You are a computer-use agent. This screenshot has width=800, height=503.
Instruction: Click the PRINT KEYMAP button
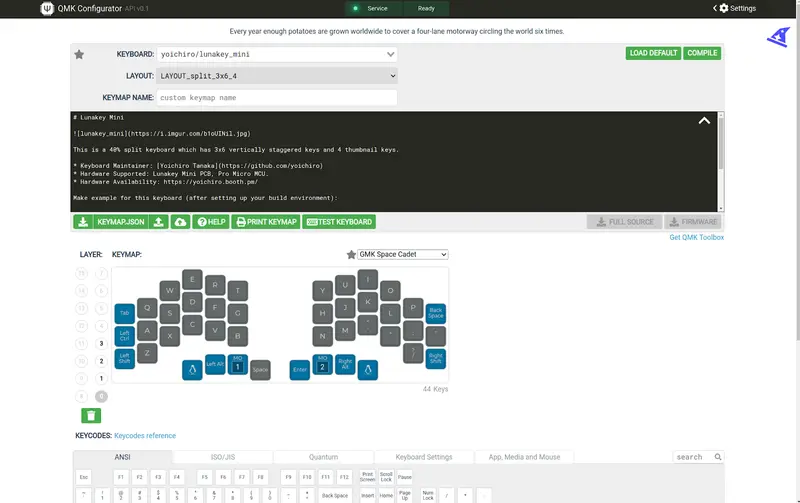(x=266, y=222)
